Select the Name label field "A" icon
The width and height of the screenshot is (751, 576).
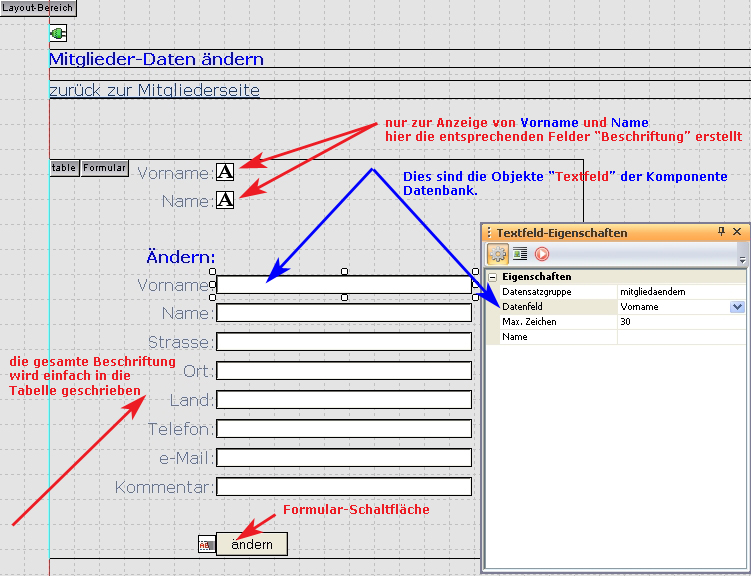tap(225, 200)
